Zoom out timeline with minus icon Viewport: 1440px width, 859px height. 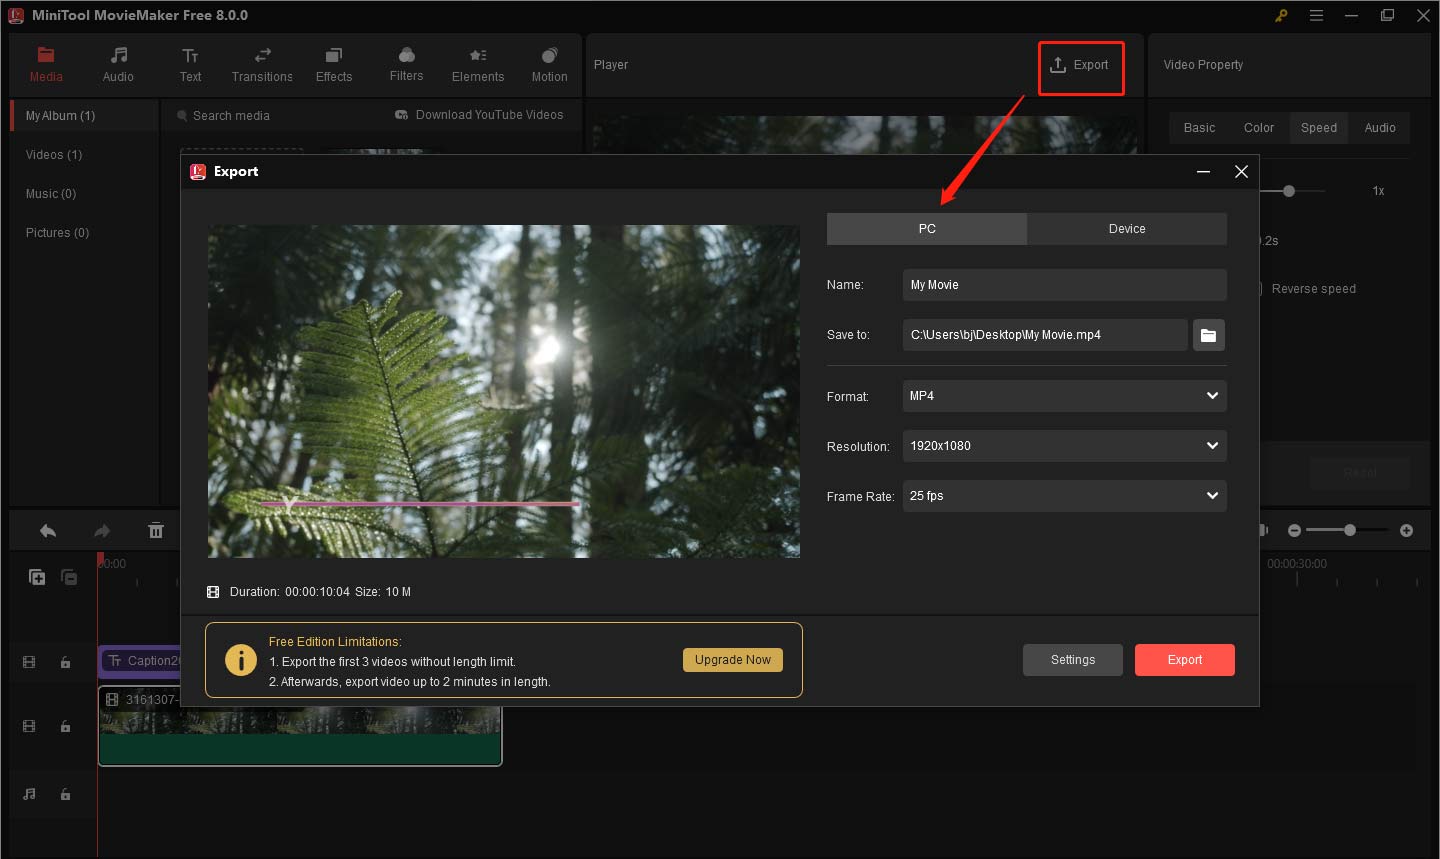tap(1294, 531)
